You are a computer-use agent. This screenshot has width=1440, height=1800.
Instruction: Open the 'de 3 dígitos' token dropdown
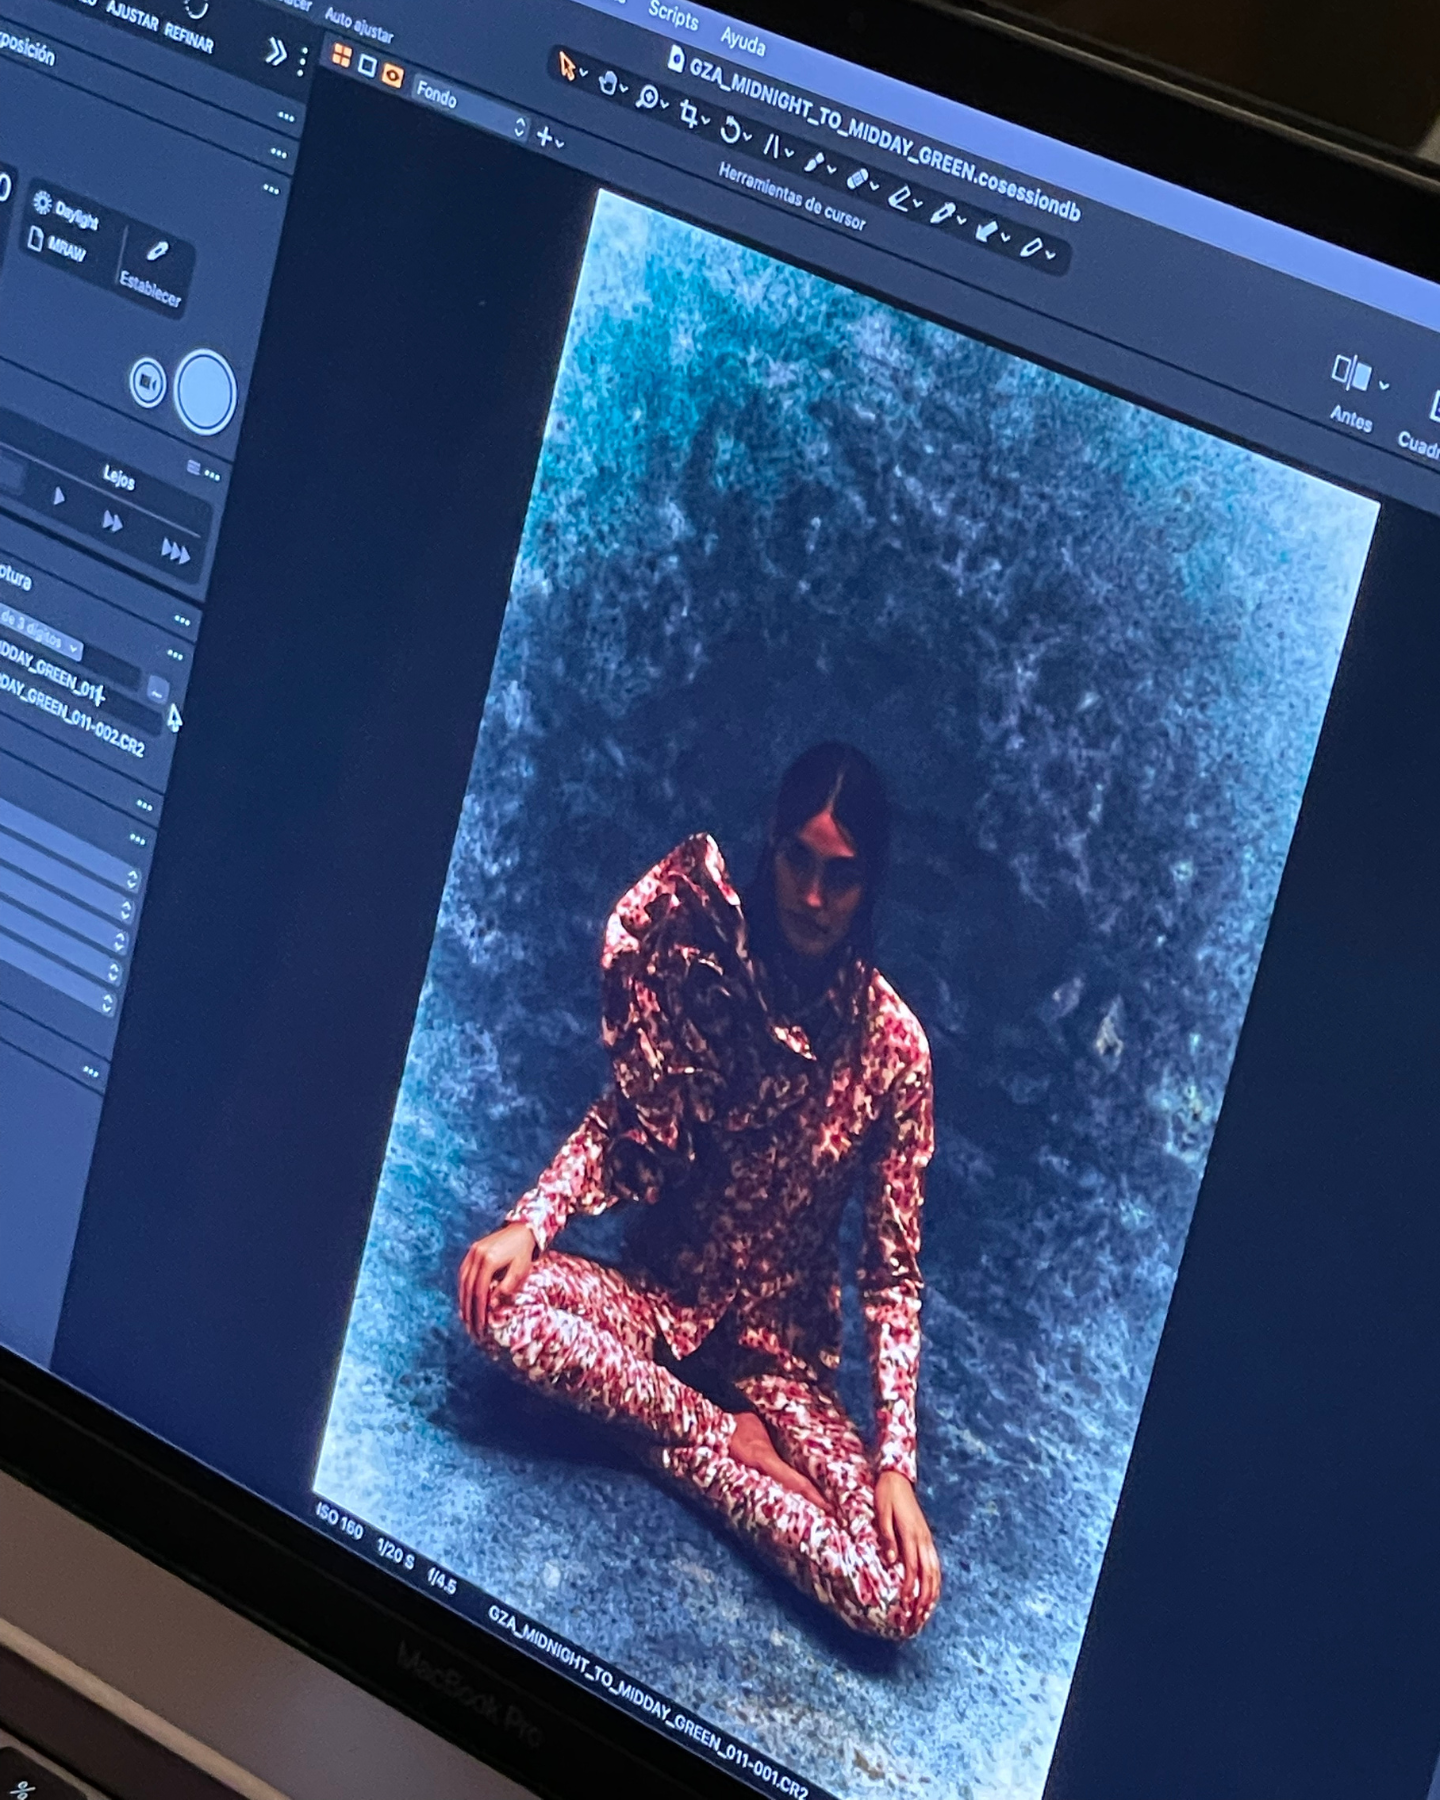[38, 632]
